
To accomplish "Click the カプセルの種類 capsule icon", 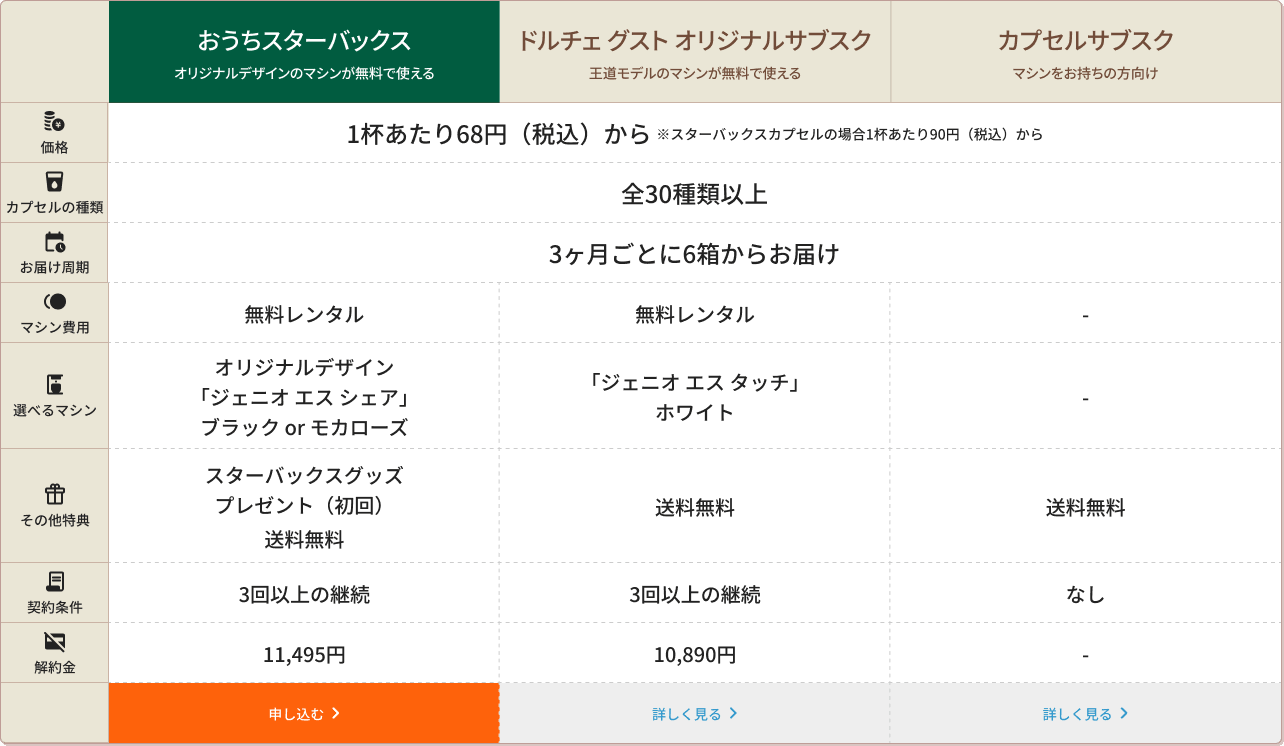I will [x=54, y=182].
